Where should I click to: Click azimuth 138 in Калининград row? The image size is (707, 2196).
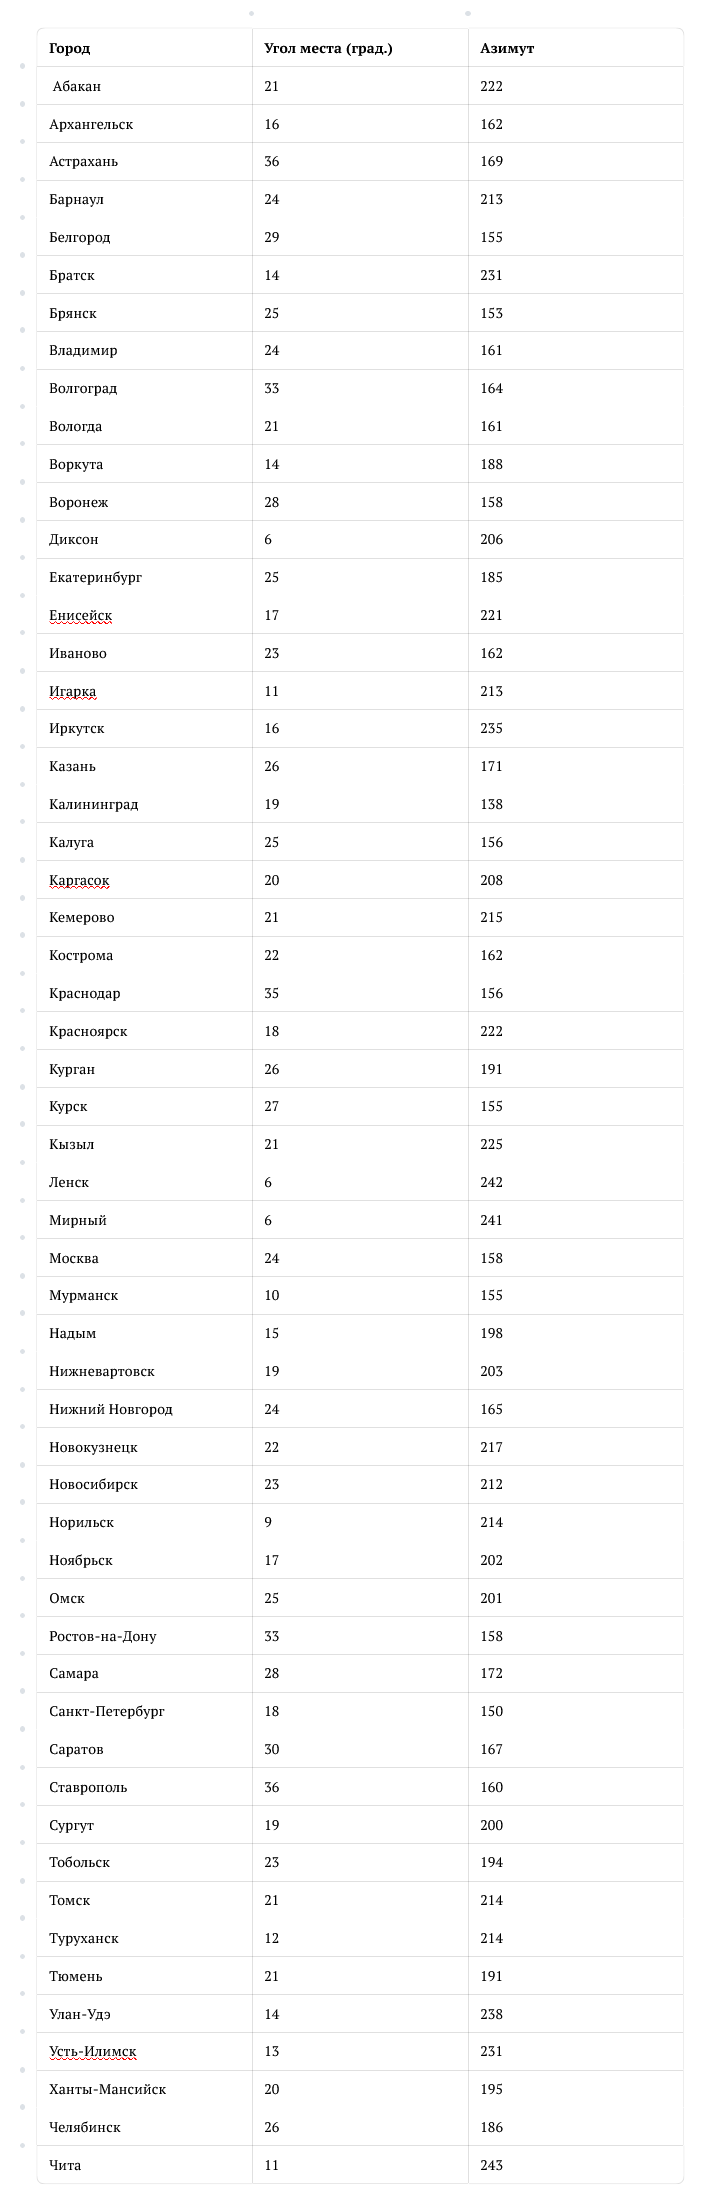pos(491,804)
